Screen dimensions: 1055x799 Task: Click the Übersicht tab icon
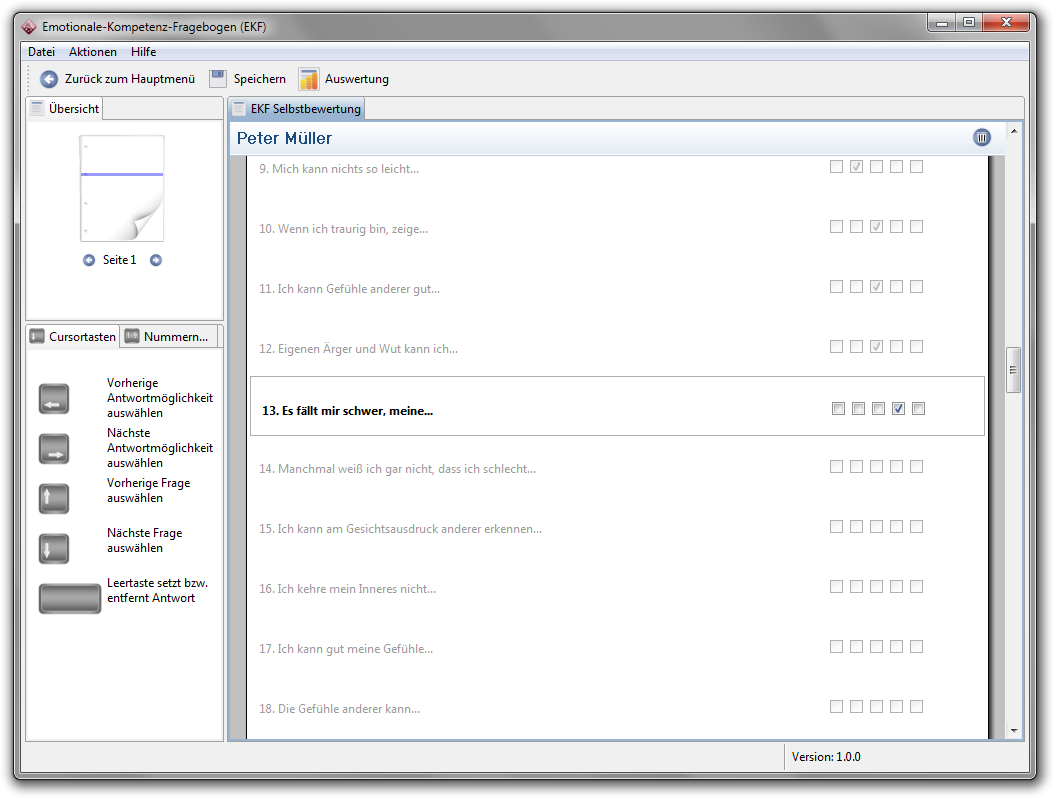pyautogui.click(x=38, y=108)
